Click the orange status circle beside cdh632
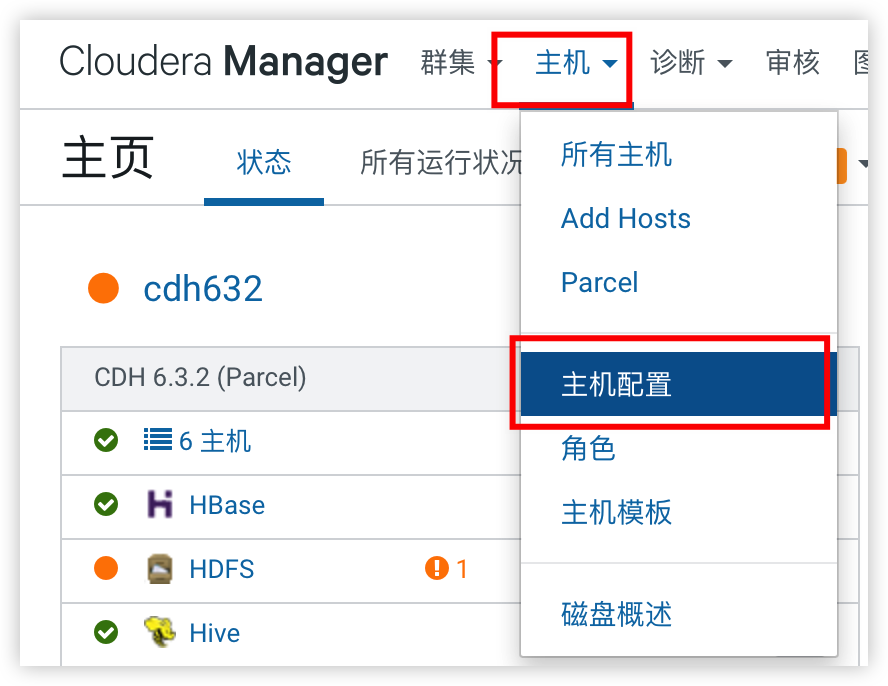Image resolution: width=888 pixels, height=686 pixels. (104, 288)
